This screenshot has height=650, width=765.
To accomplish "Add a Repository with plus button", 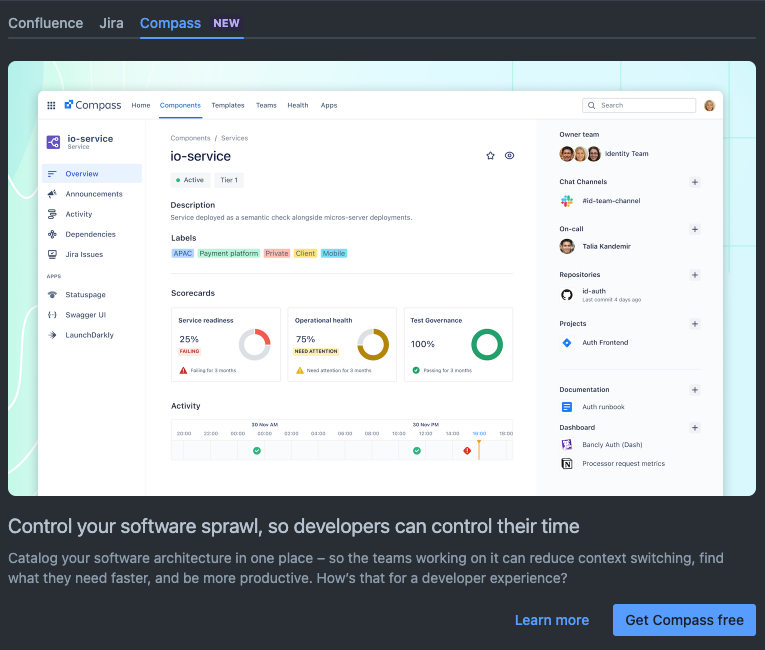I will point(695,275).
